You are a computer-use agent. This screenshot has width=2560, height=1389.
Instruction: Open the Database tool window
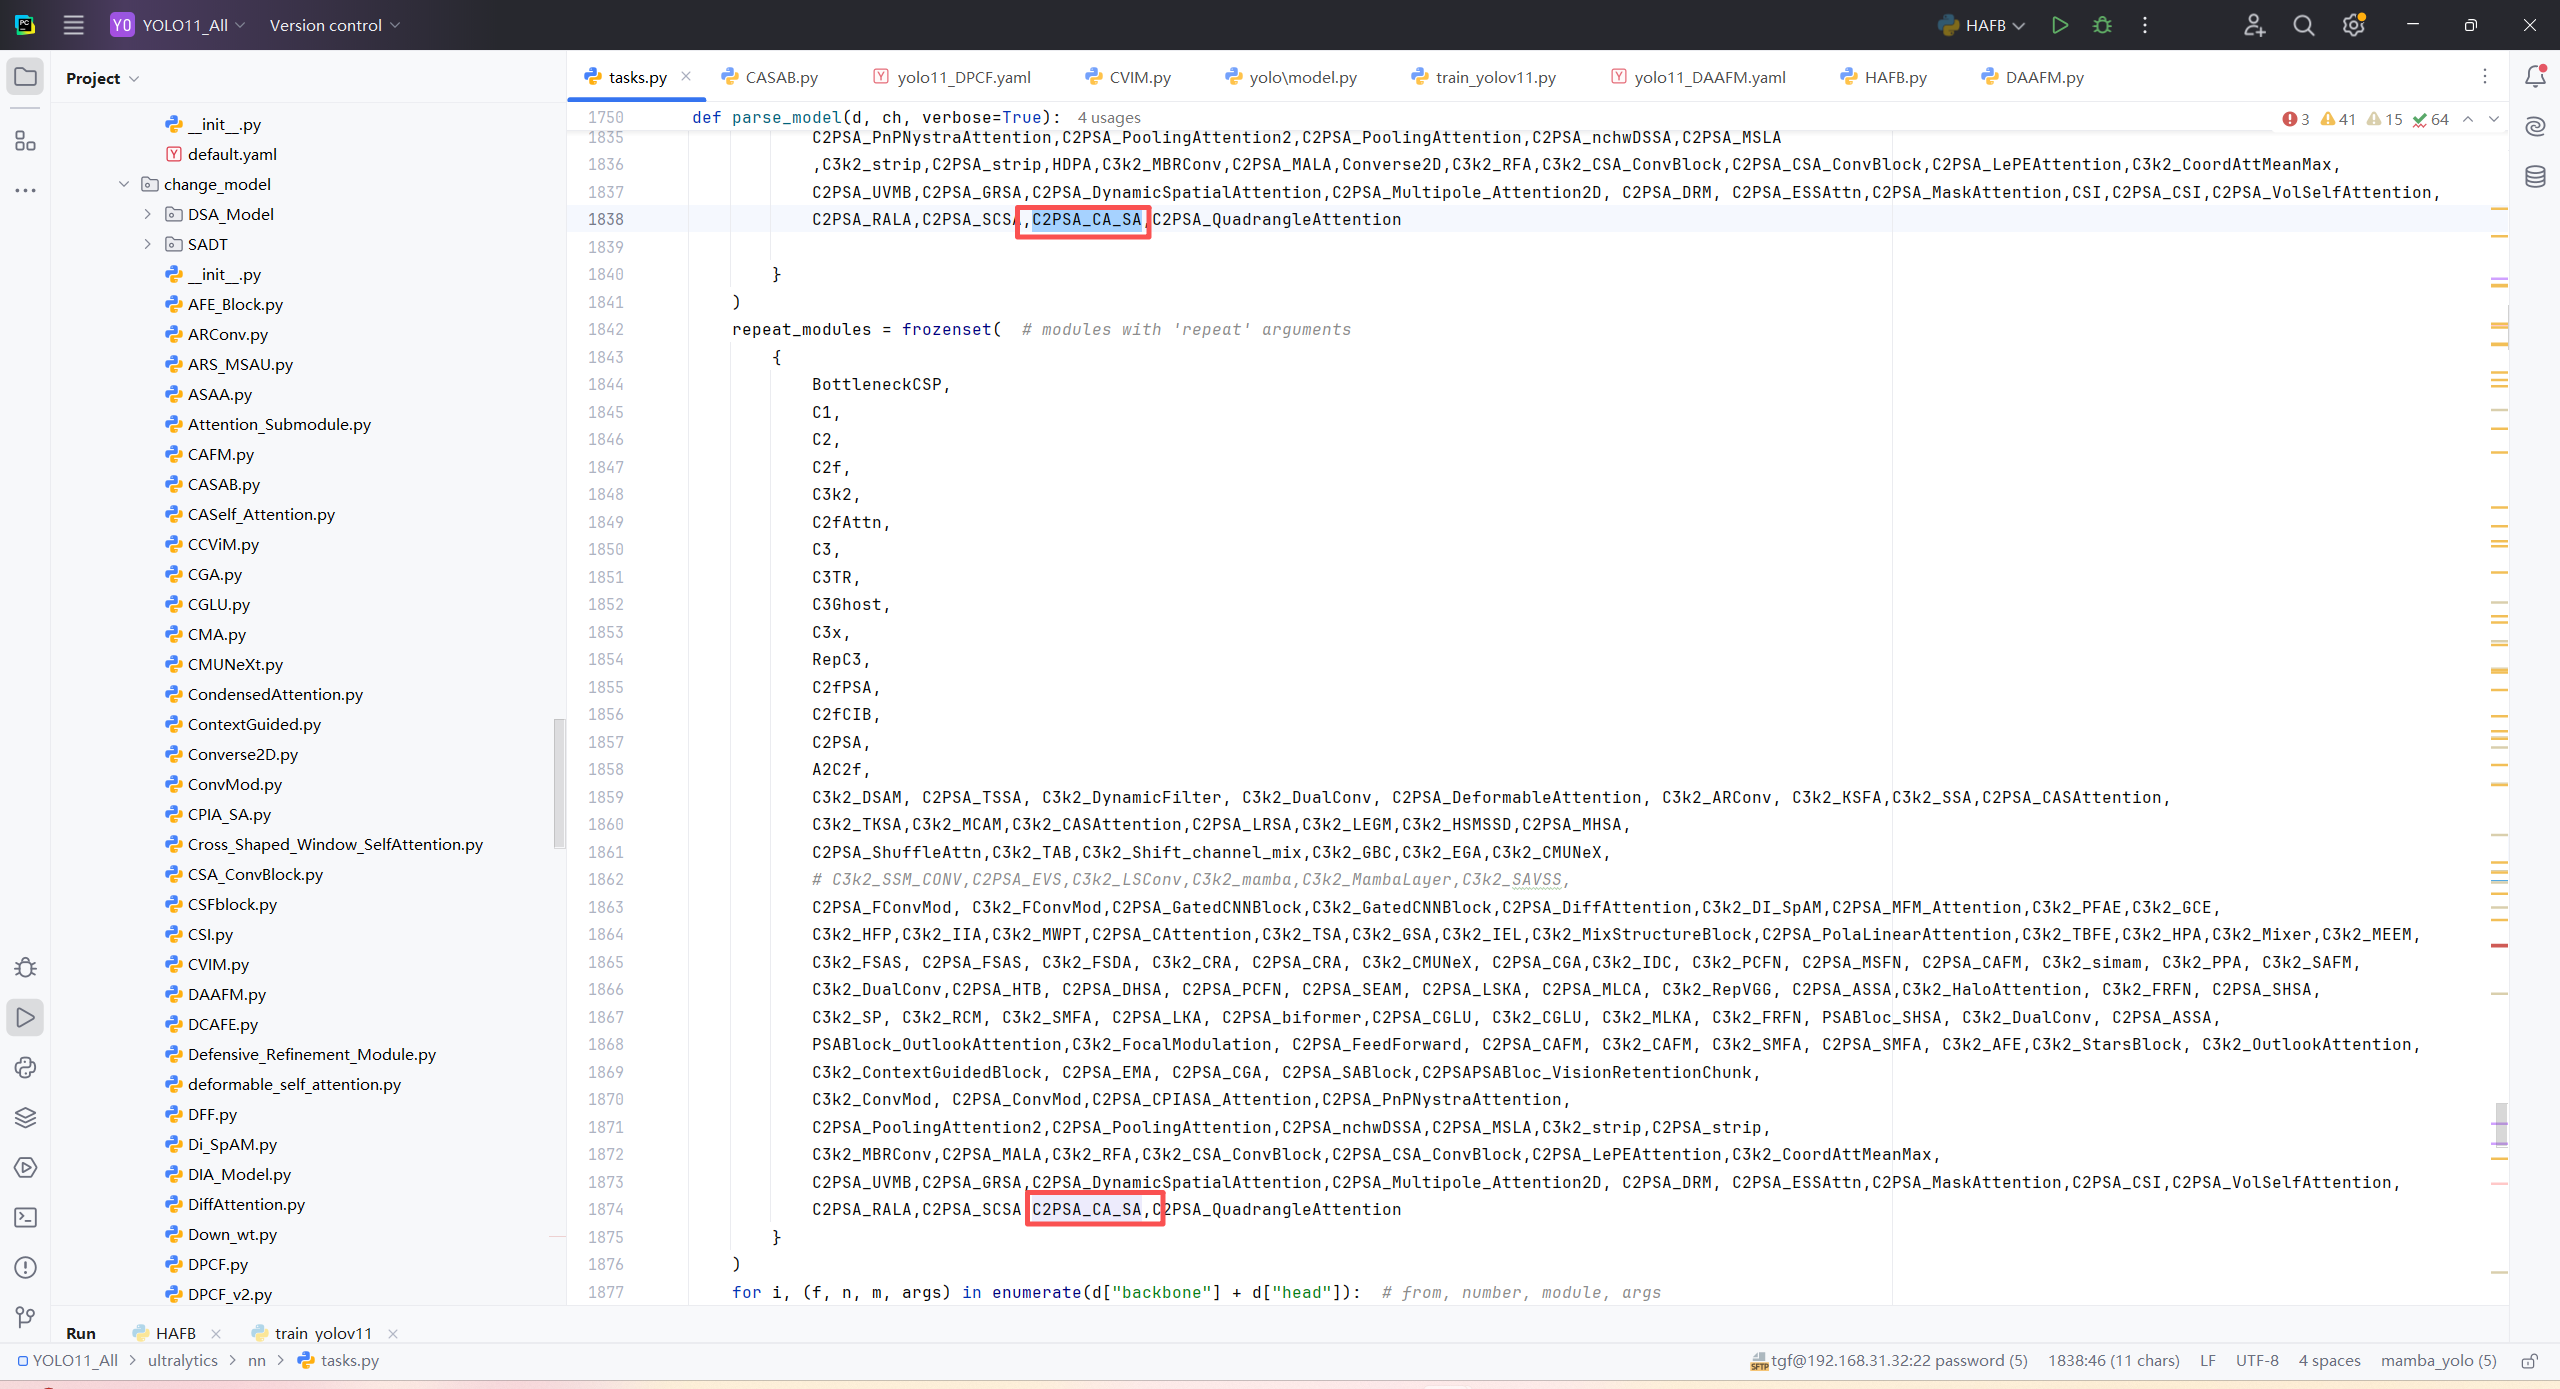click(x=2535, y=177)
